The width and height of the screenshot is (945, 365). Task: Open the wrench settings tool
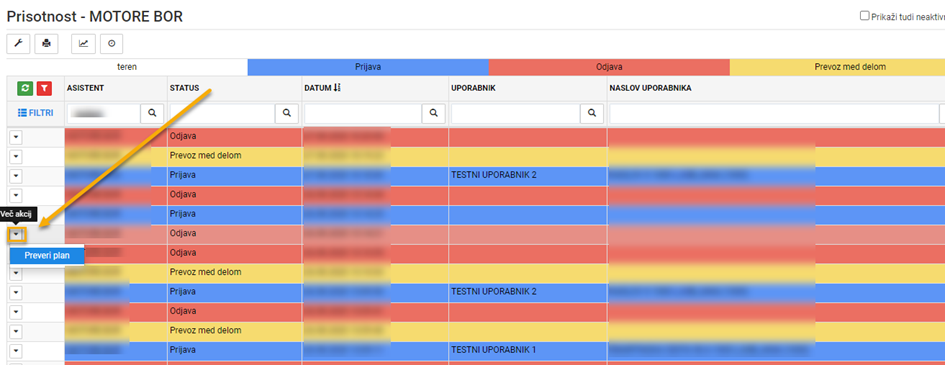(18, 43)
